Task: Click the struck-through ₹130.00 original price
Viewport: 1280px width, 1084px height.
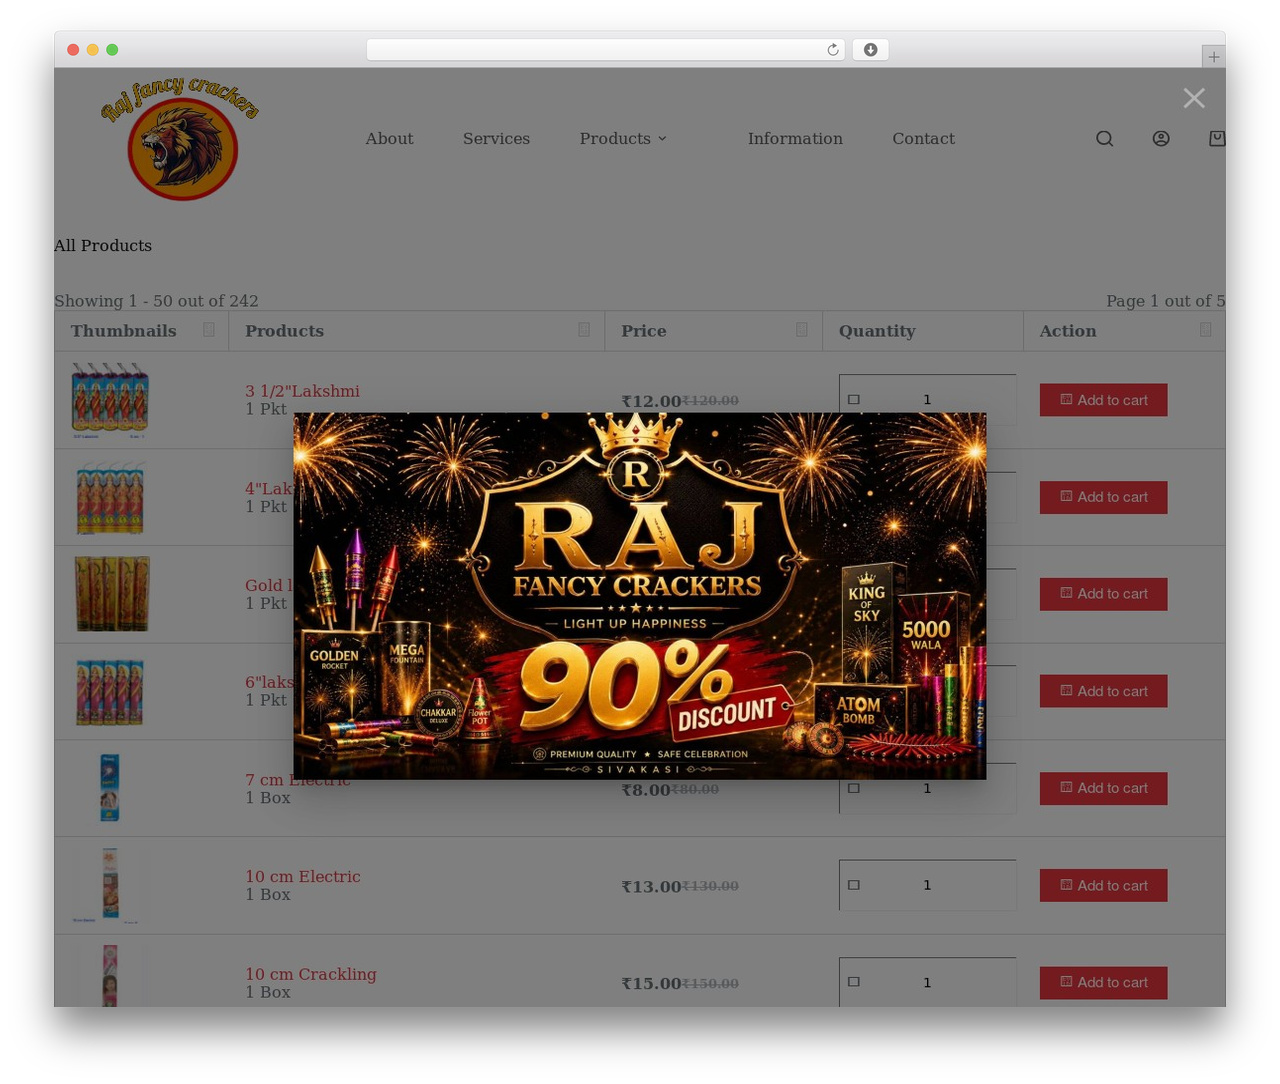Action: [x=710, y=887]
